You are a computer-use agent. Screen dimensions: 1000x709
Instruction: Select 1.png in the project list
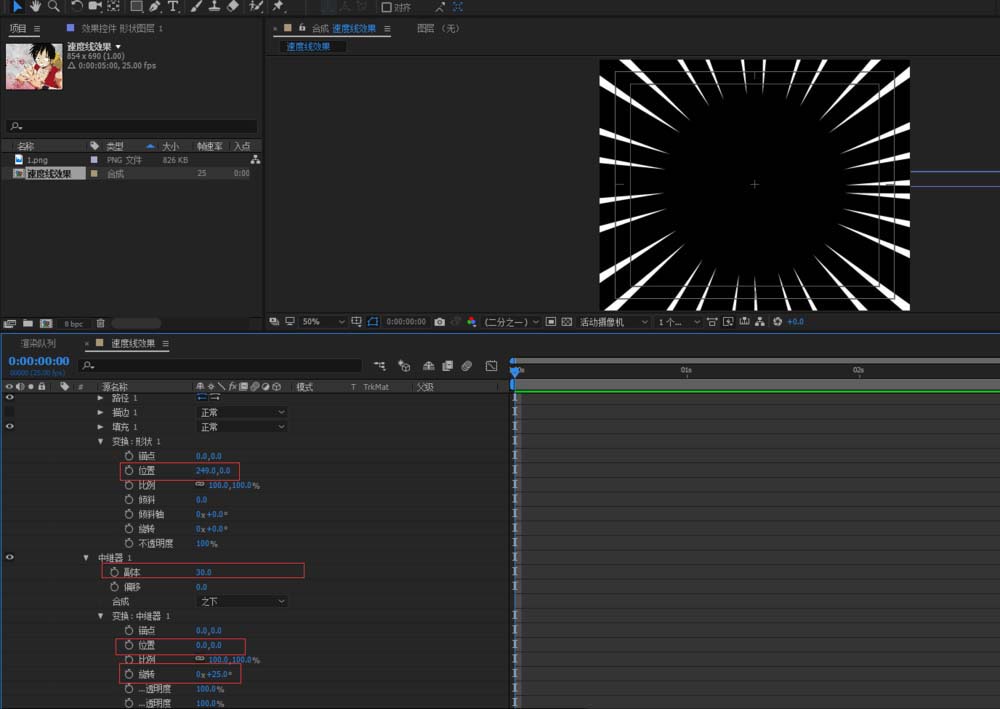click(x=37, y=160)
